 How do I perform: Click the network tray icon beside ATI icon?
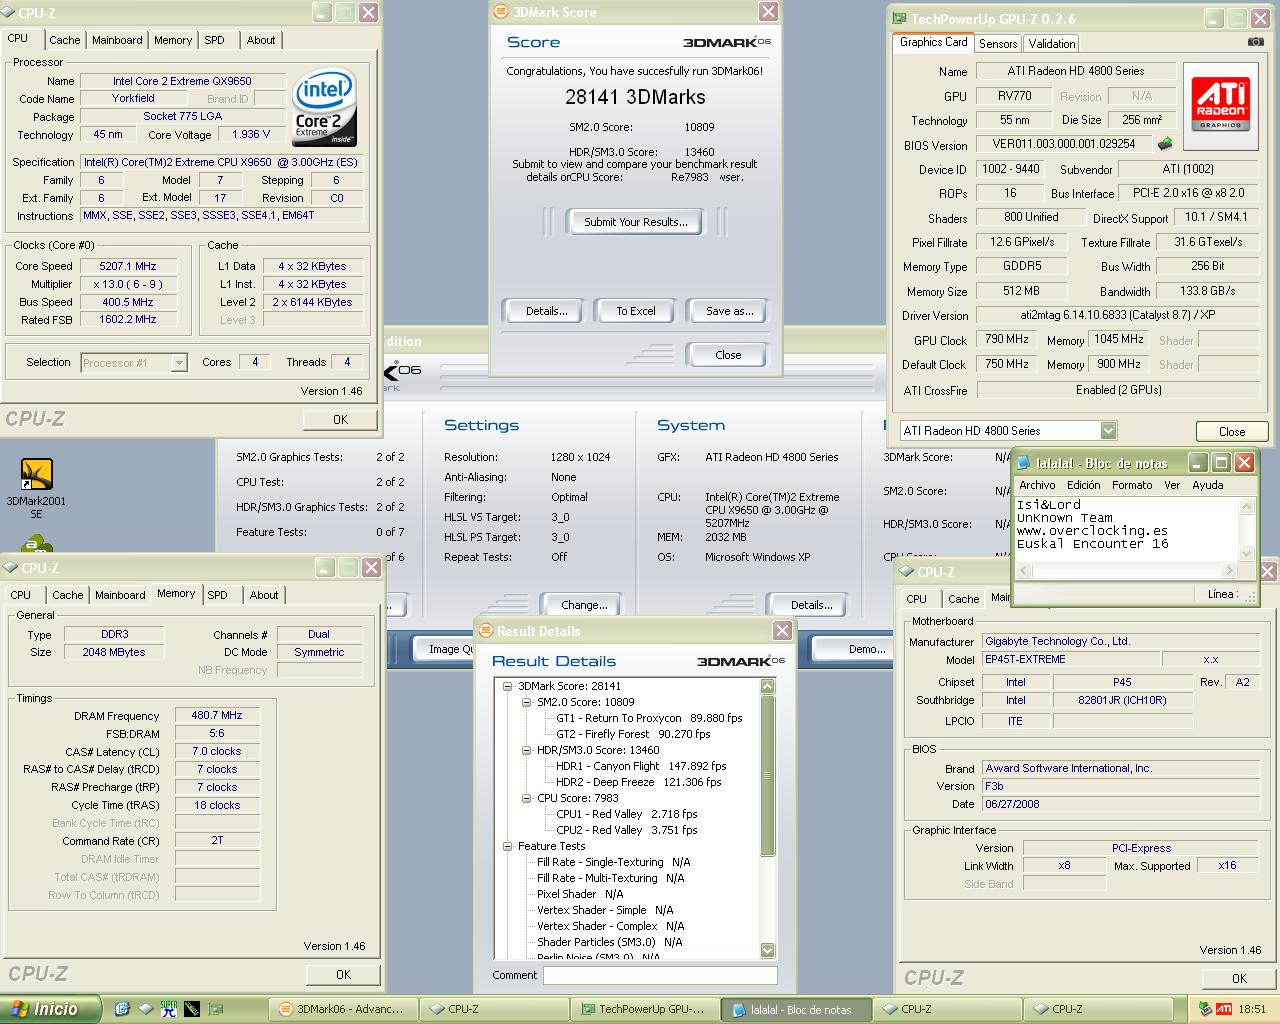point(1205,1009)
